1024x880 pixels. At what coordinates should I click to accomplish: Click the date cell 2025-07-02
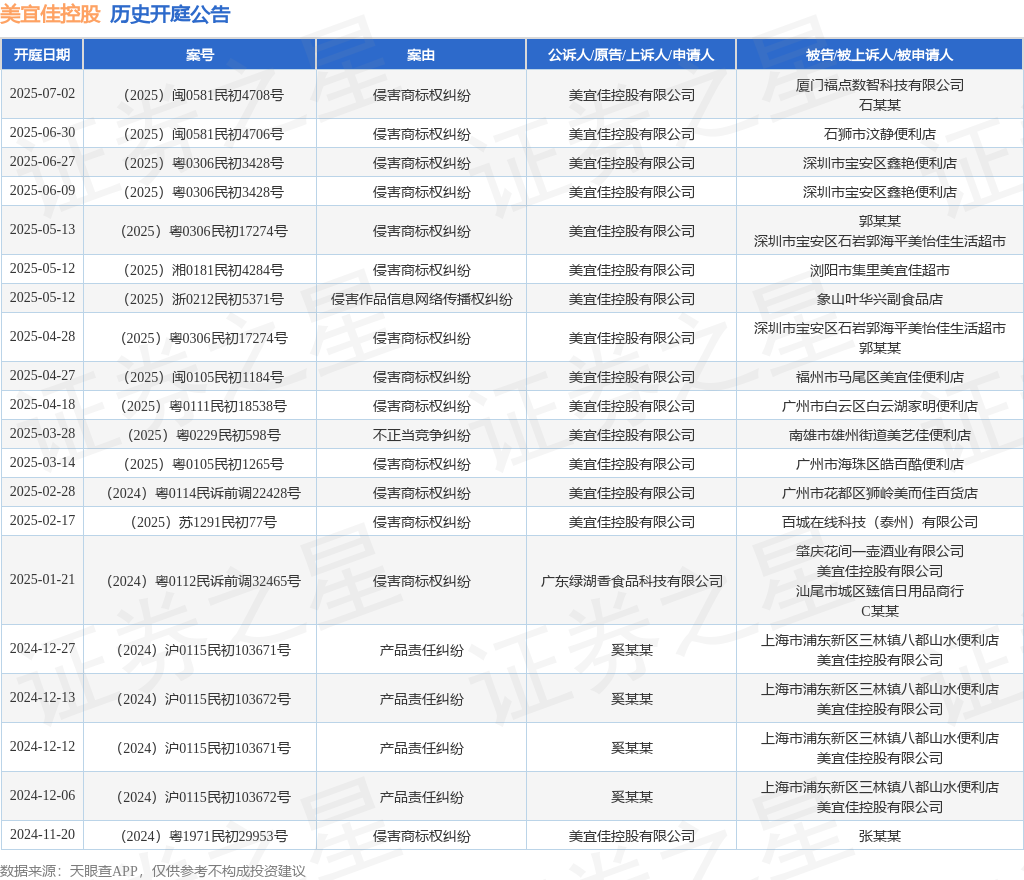click(42, 93)
